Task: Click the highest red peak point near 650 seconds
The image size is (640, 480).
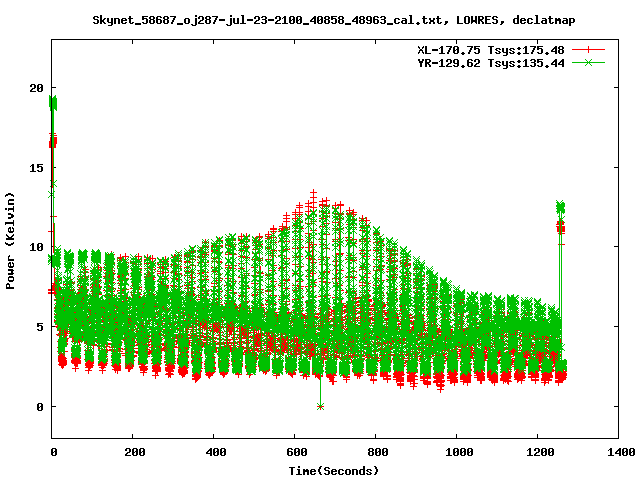Action: tap(313, 193)
